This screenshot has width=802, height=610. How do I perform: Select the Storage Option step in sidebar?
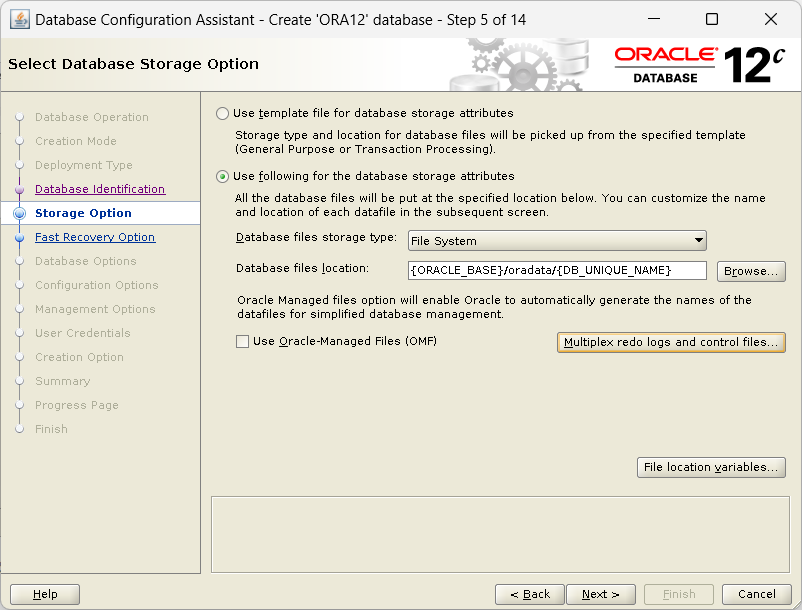pos(100,213)
